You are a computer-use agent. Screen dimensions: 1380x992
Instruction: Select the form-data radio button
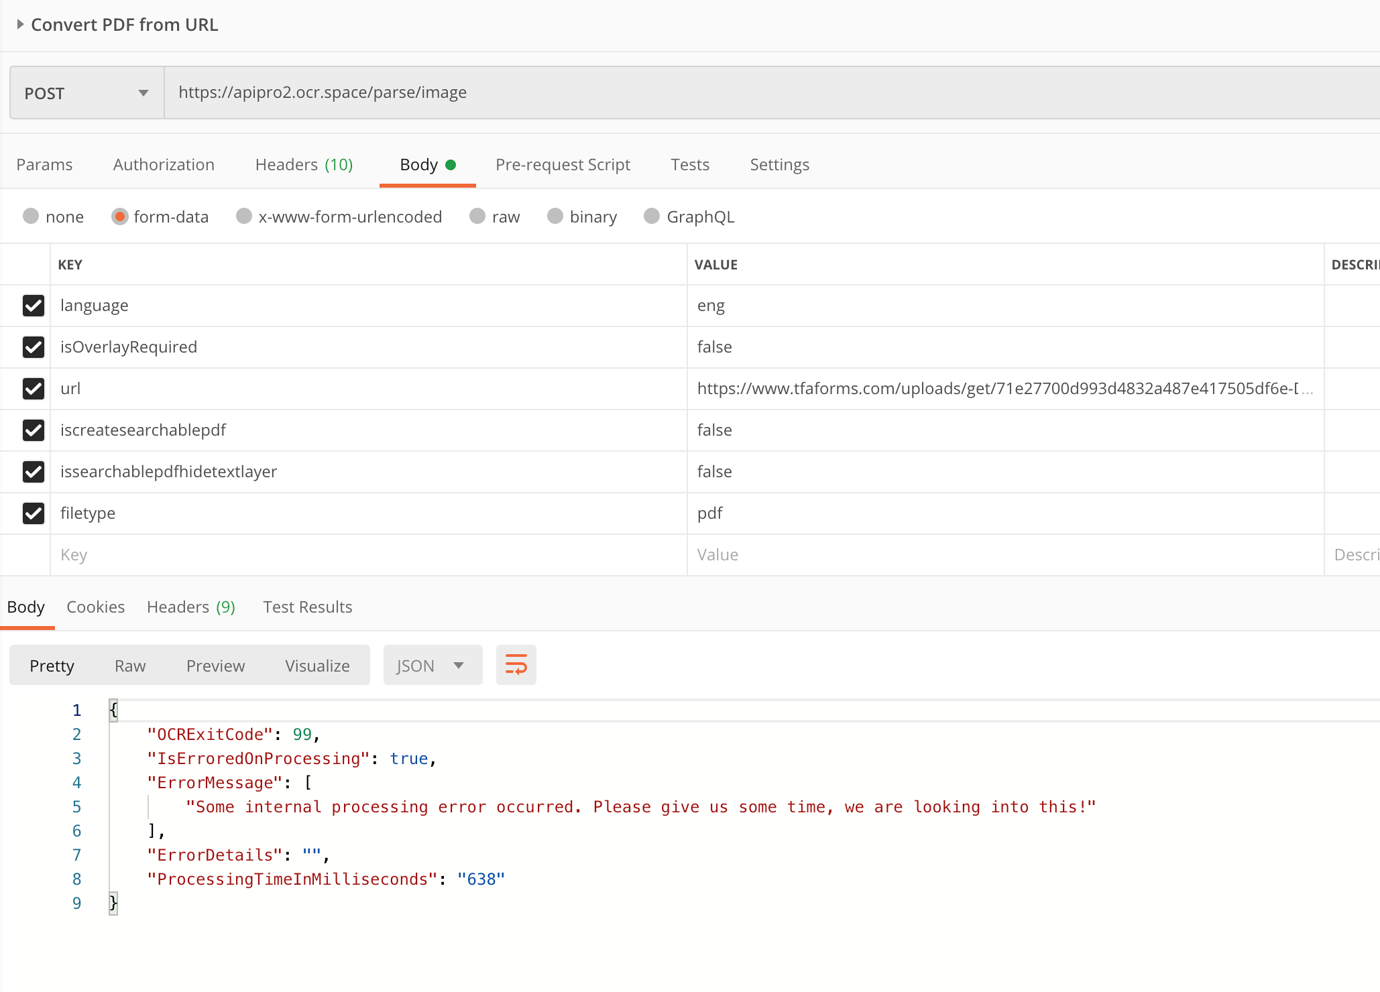click(120, 216)
